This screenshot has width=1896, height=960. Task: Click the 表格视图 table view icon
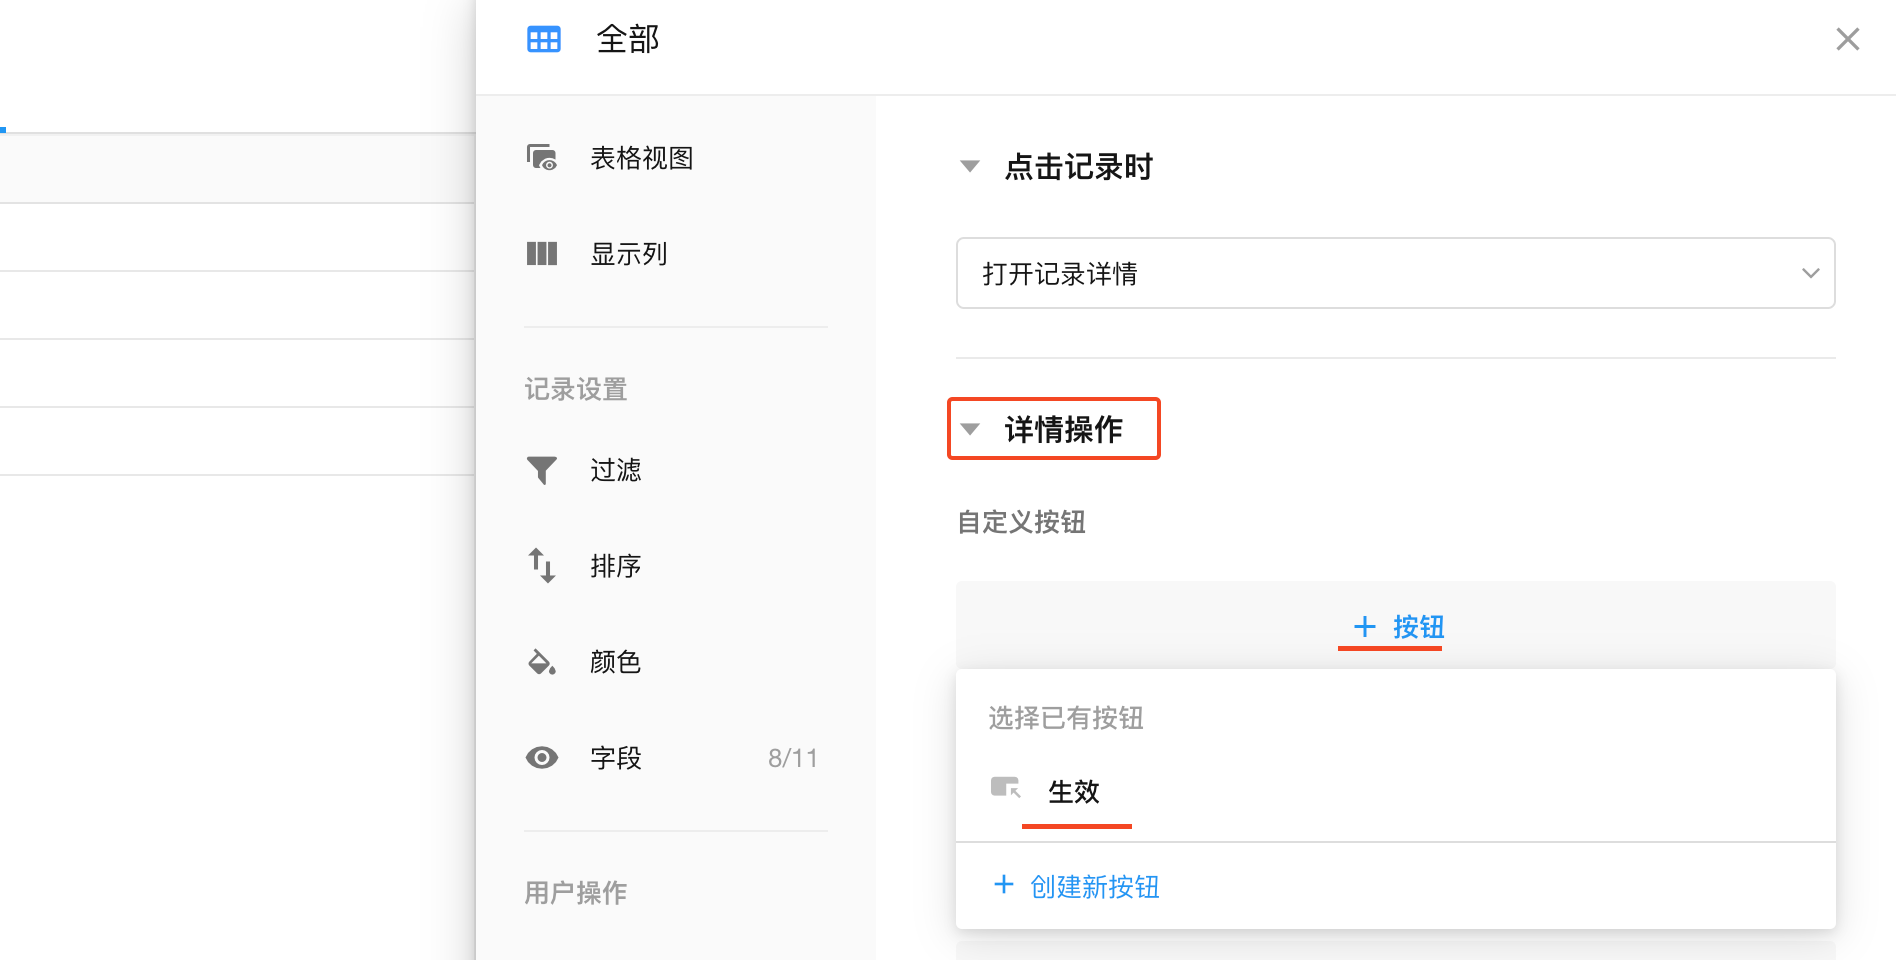tap(541, 158)
